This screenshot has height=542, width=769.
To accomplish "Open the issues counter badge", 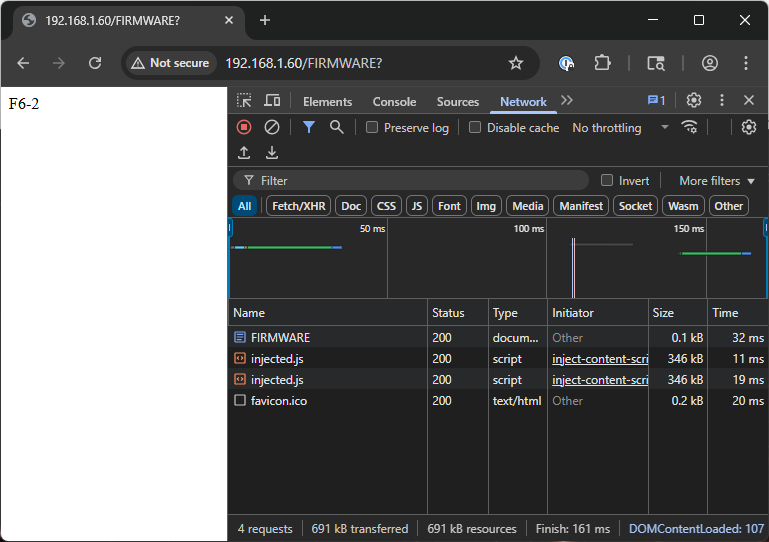I will click(x=656, y=101).
